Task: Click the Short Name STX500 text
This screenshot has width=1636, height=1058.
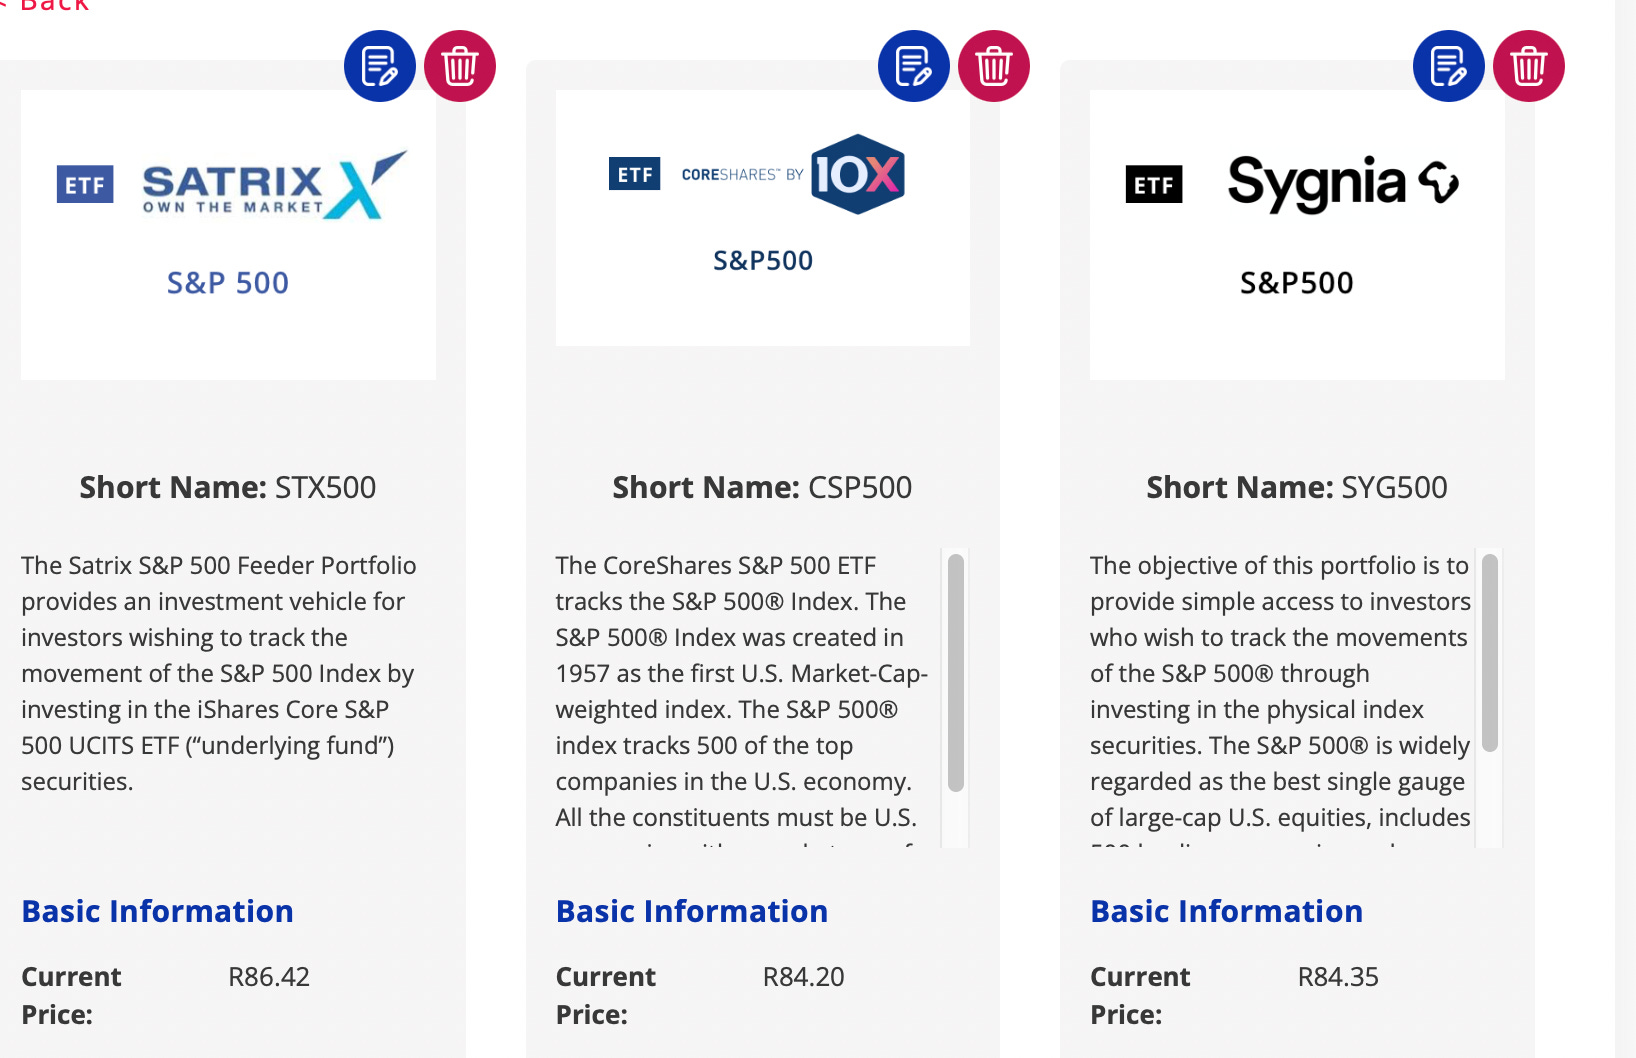Action: pos(228,487)
